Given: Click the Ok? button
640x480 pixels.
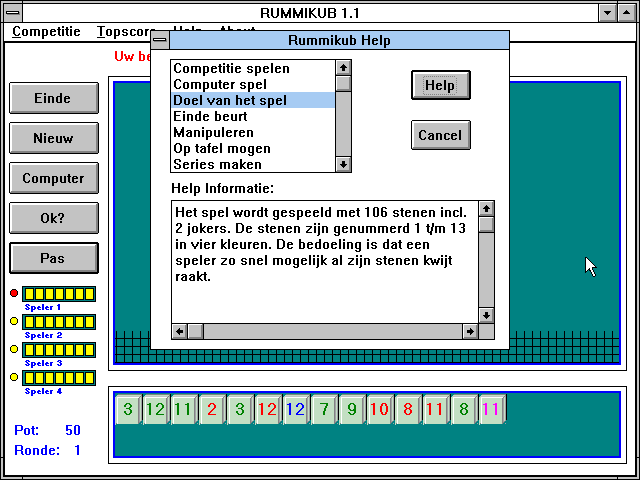Looking at the screenshot, I should coord(54,218).
